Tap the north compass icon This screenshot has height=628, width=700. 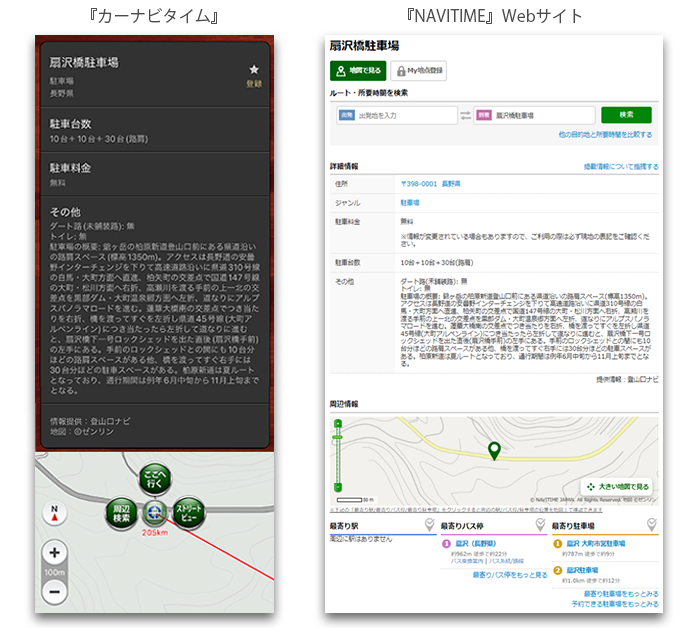point(54,513)
